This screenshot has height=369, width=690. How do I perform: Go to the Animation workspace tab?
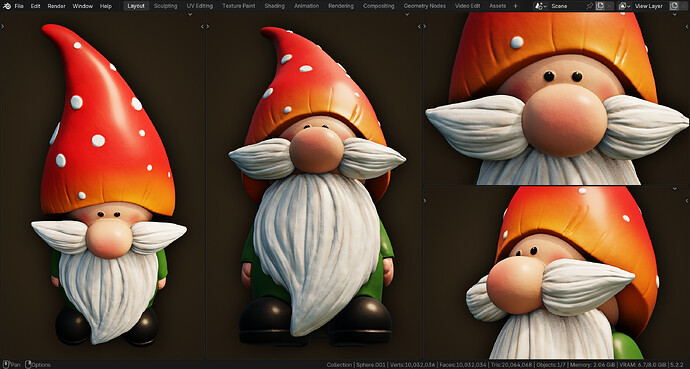point(307,6)
